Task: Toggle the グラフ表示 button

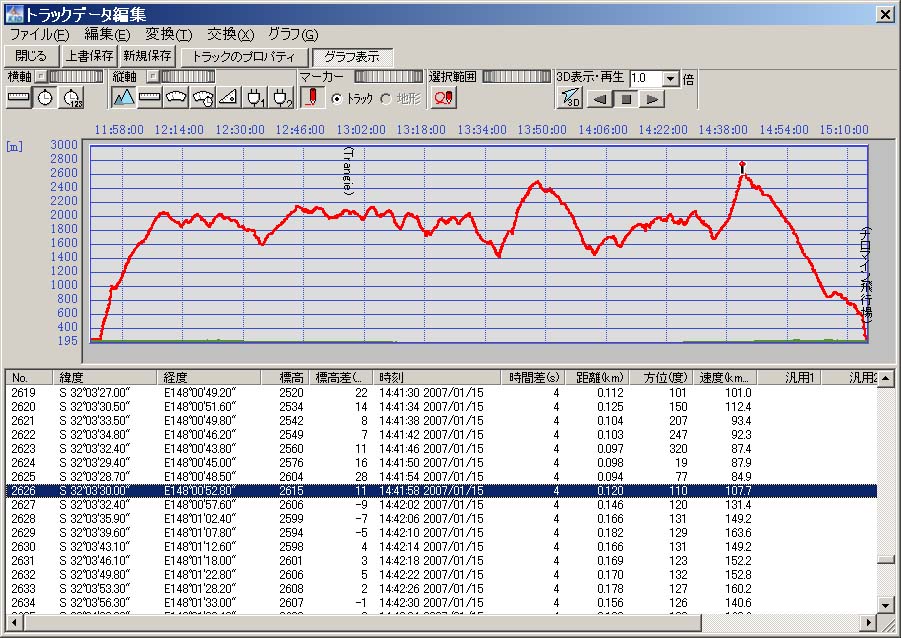Action: coord(352,56)
